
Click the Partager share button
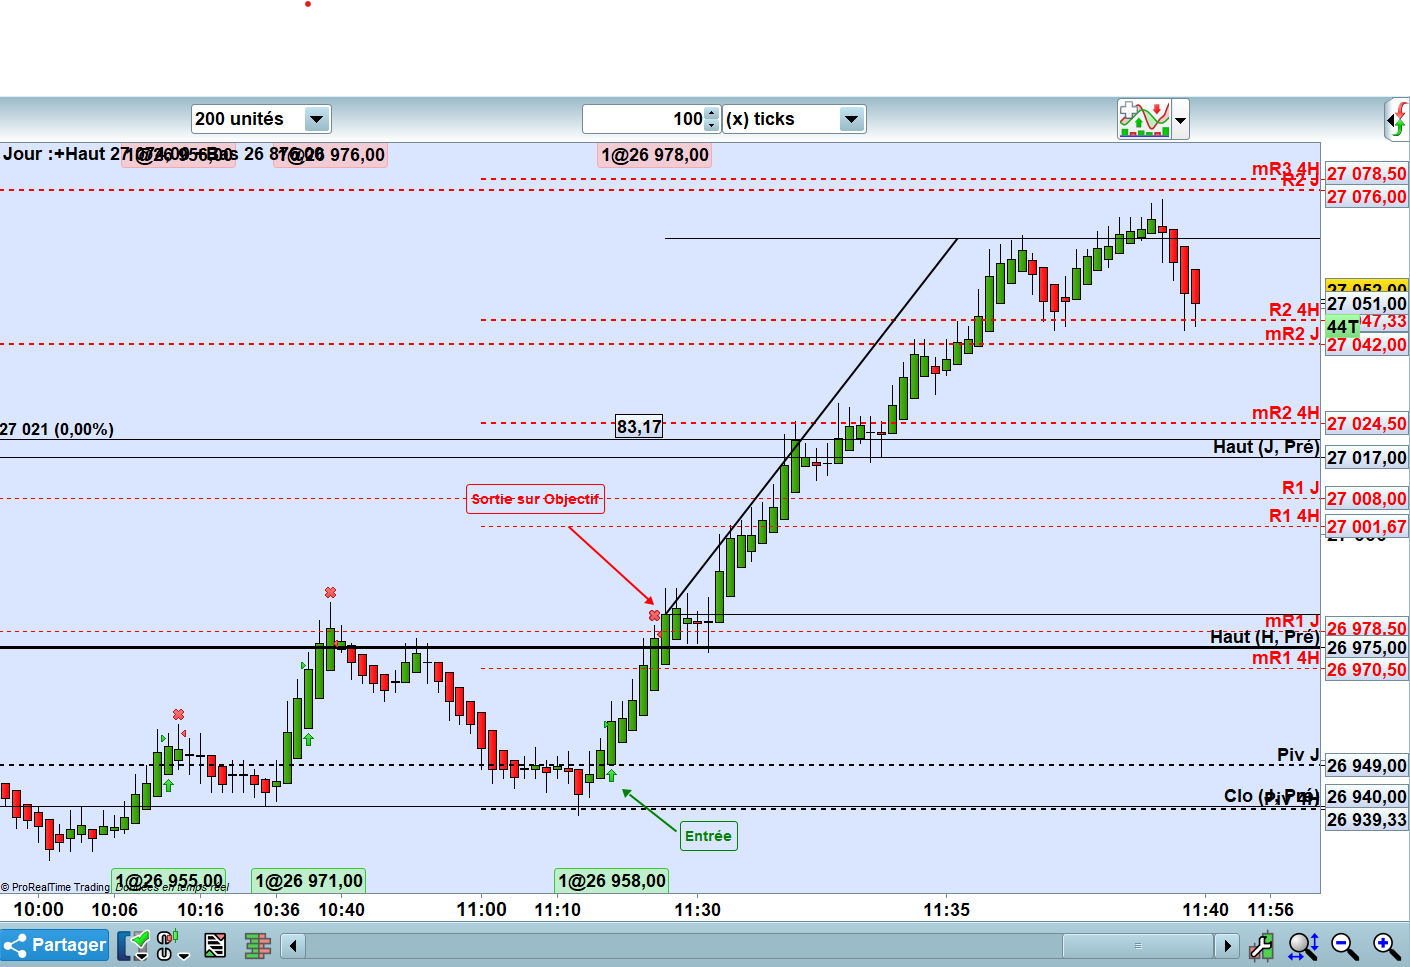[55, 945]
